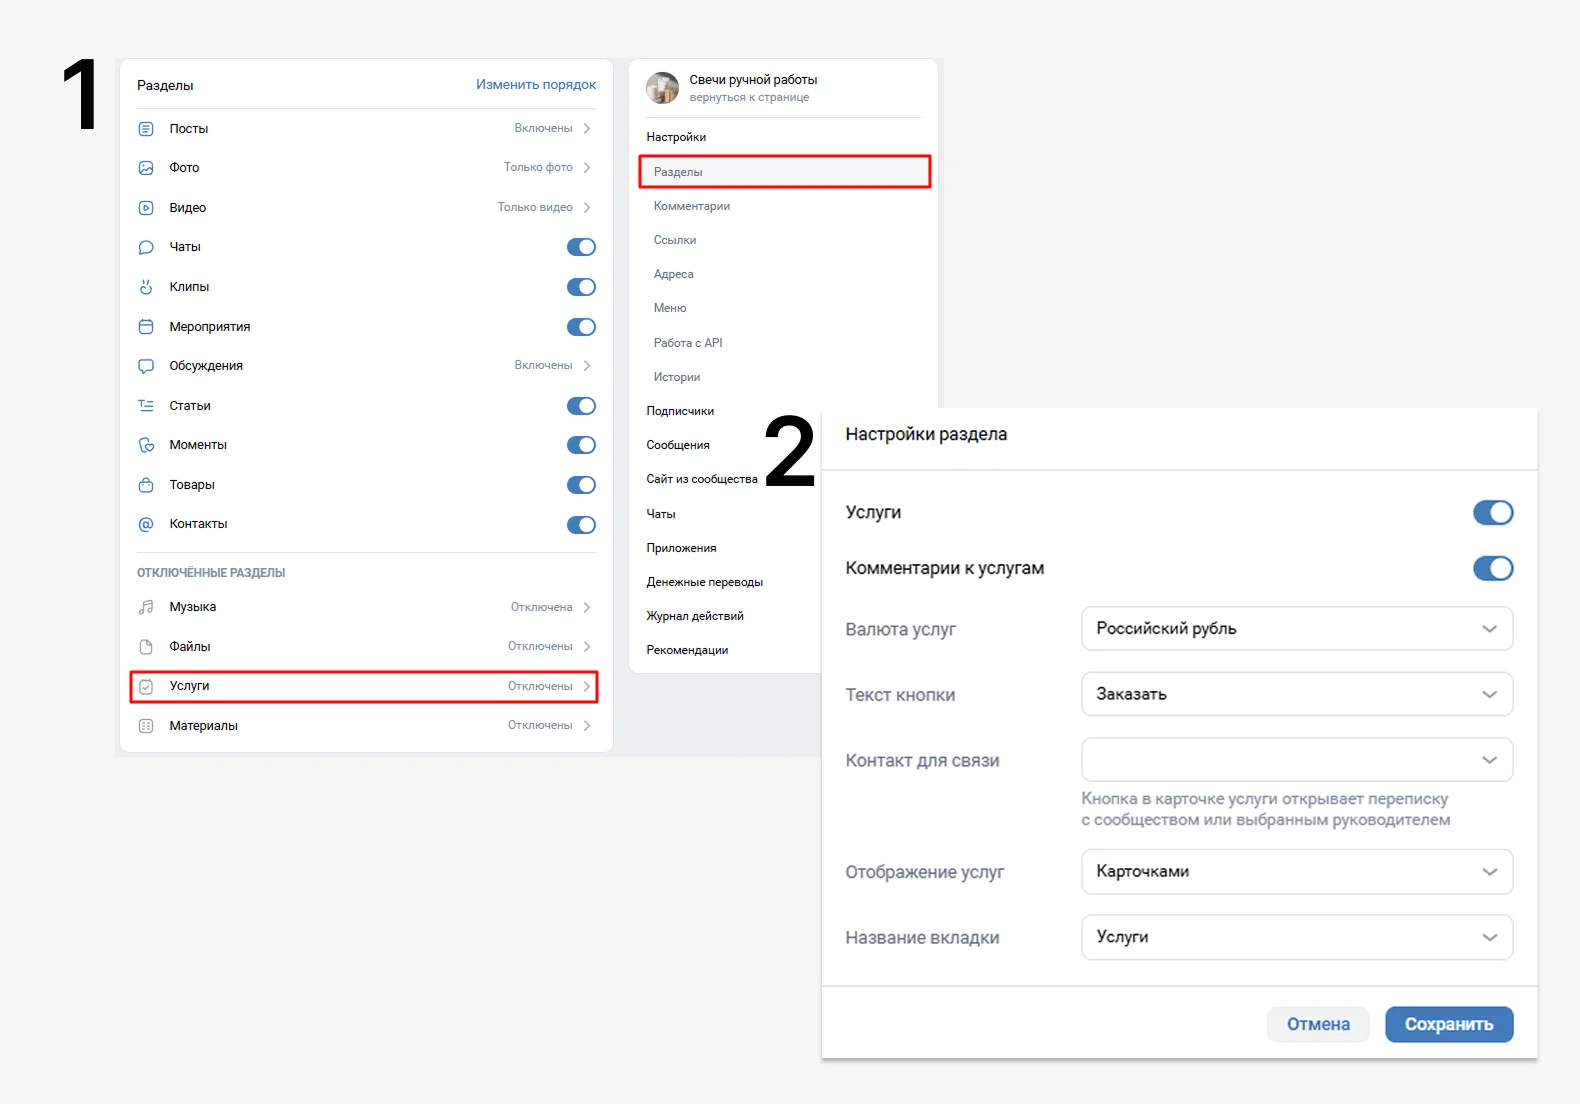Click the community avatar Свечи ручной работы

point(662,88)
